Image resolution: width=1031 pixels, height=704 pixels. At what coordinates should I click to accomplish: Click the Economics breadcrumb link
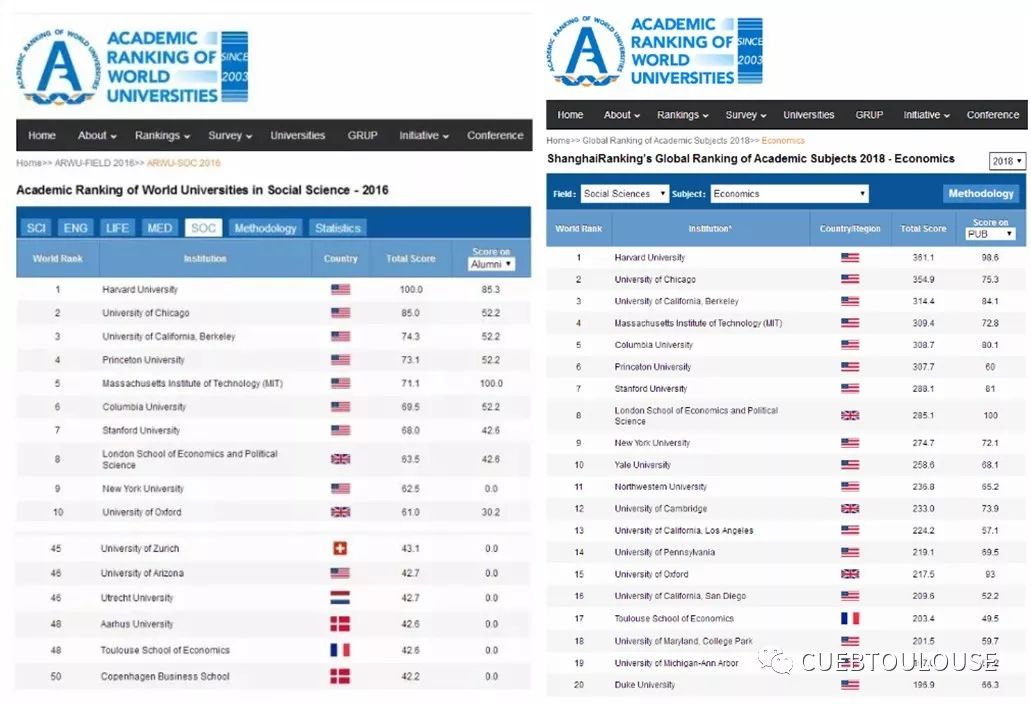point(783,141)
